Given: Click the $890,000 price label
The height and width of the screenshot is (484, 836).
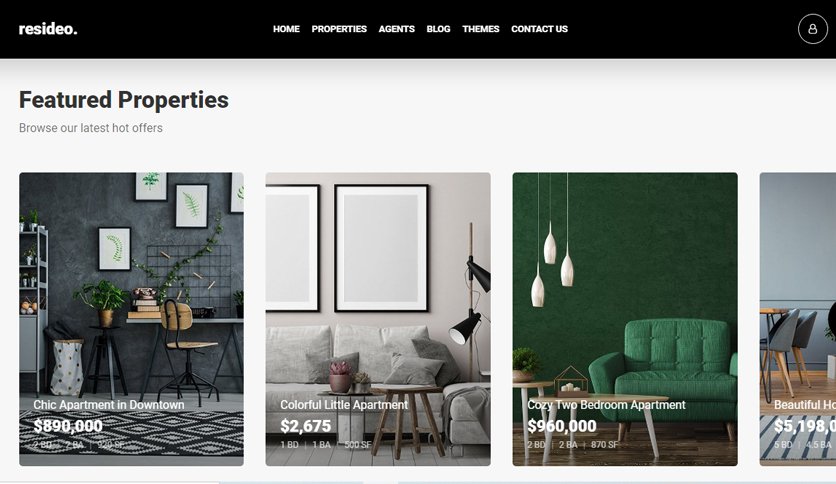Looking at the screenshot, I should point(68,426).
